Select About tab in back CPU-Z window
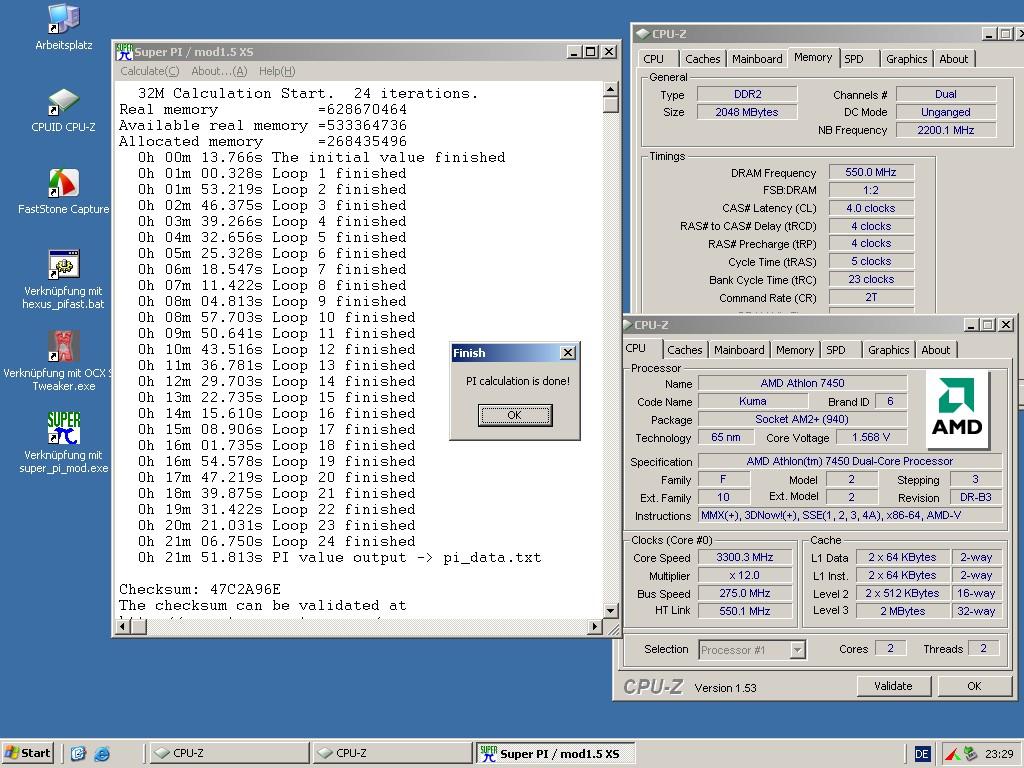 tap(953, 59)
